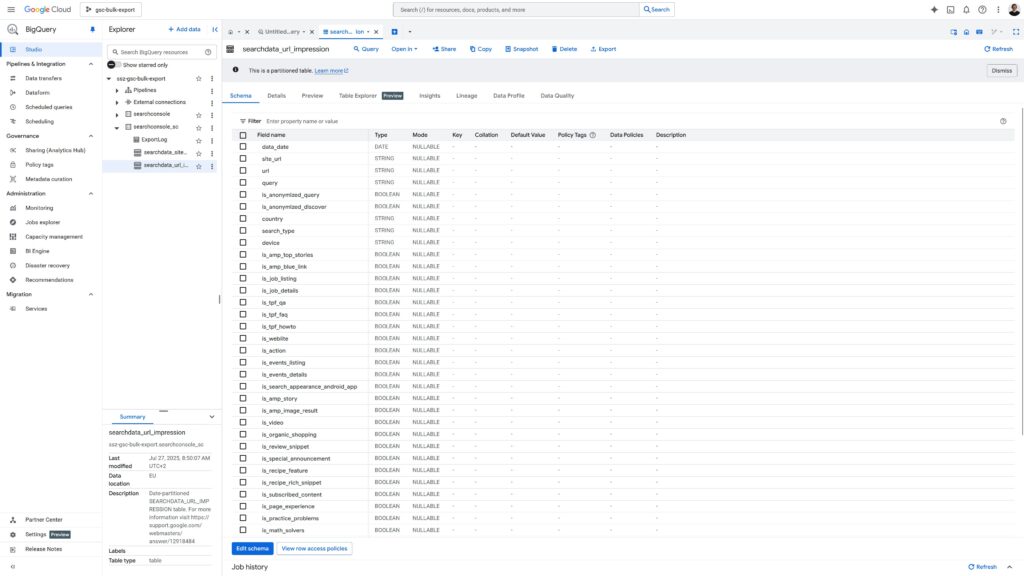Toggle Show starred only switch
The height and width of the screenshot is (576, 1024).
click(113, 65)
